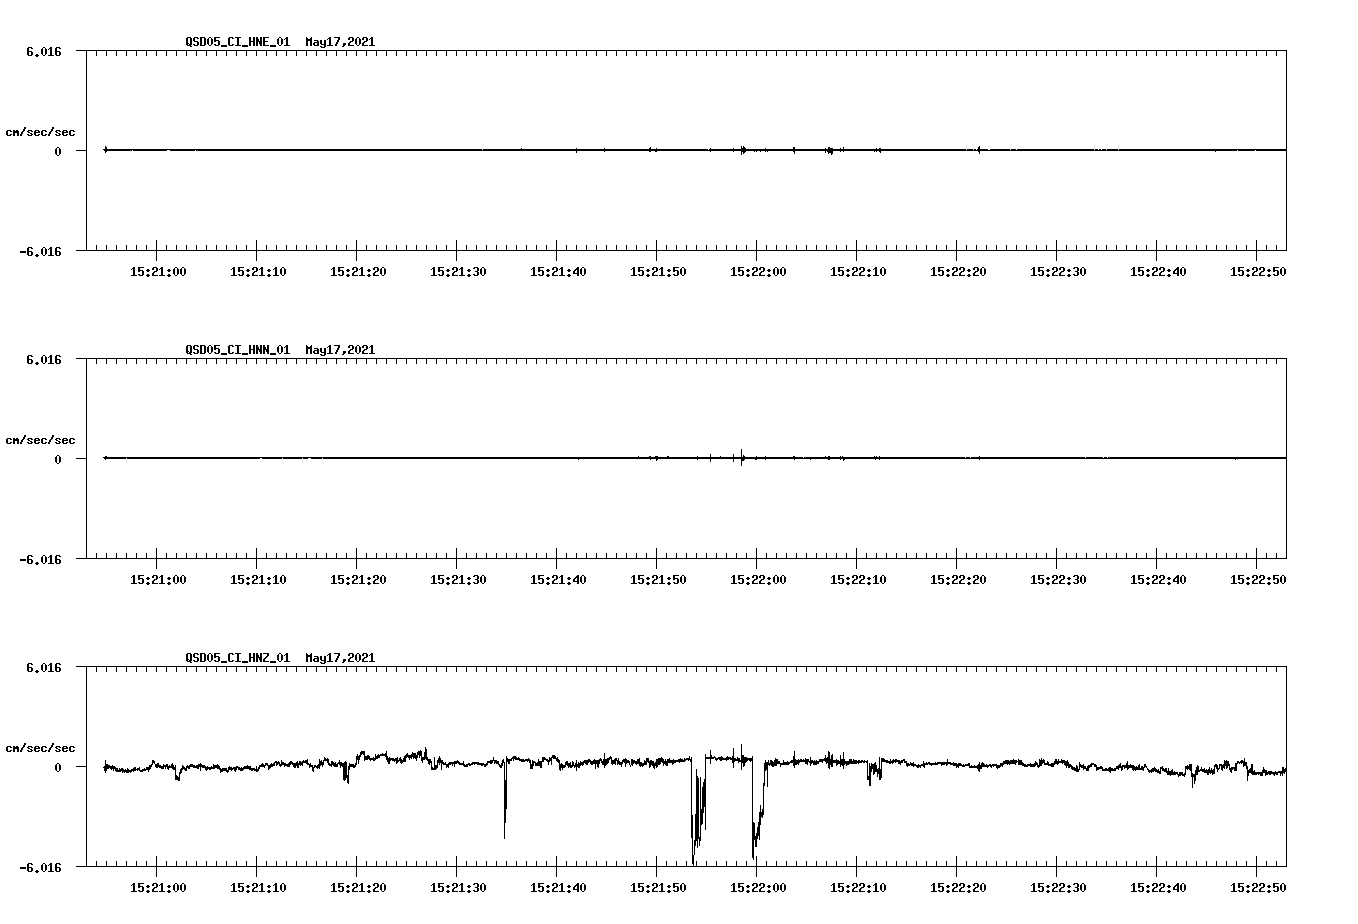This screenshot has width=1358, height=924.
Task: Select the May17,2021 date label on top plot
Action: (340, 42)
